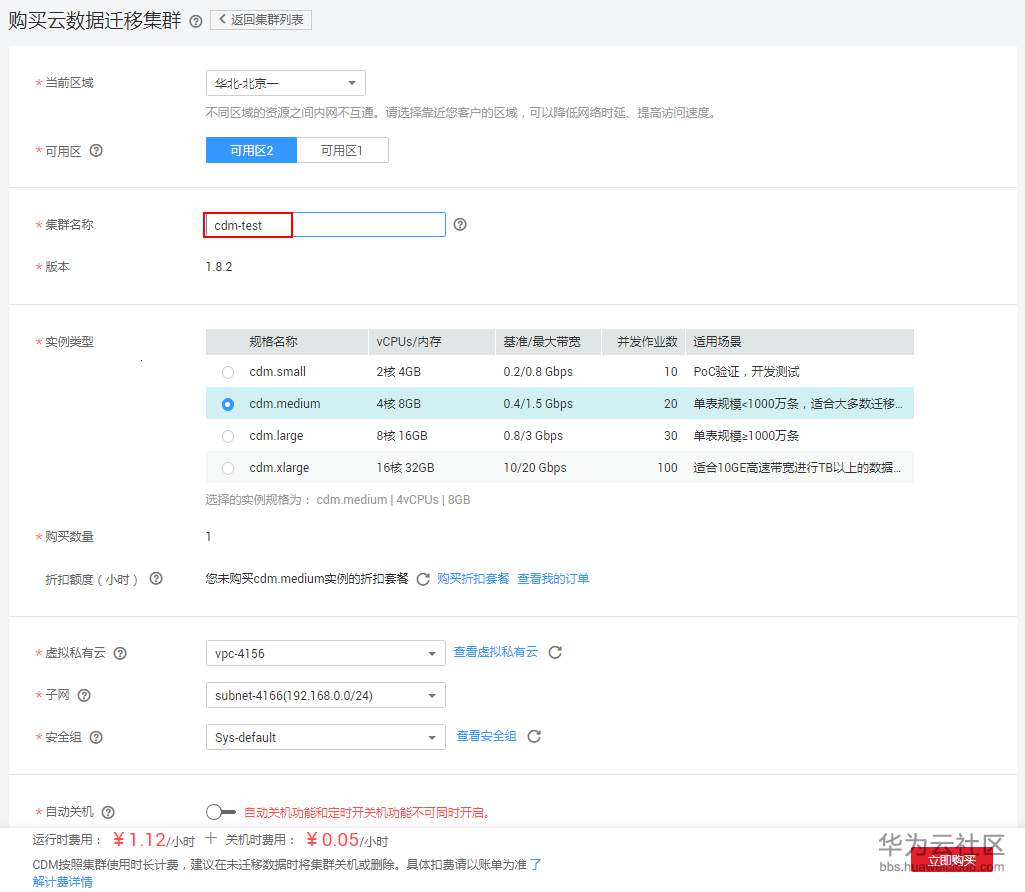Toggle the 自动关机 switch
Screen dimensions: 1025x892
(220, 812)
